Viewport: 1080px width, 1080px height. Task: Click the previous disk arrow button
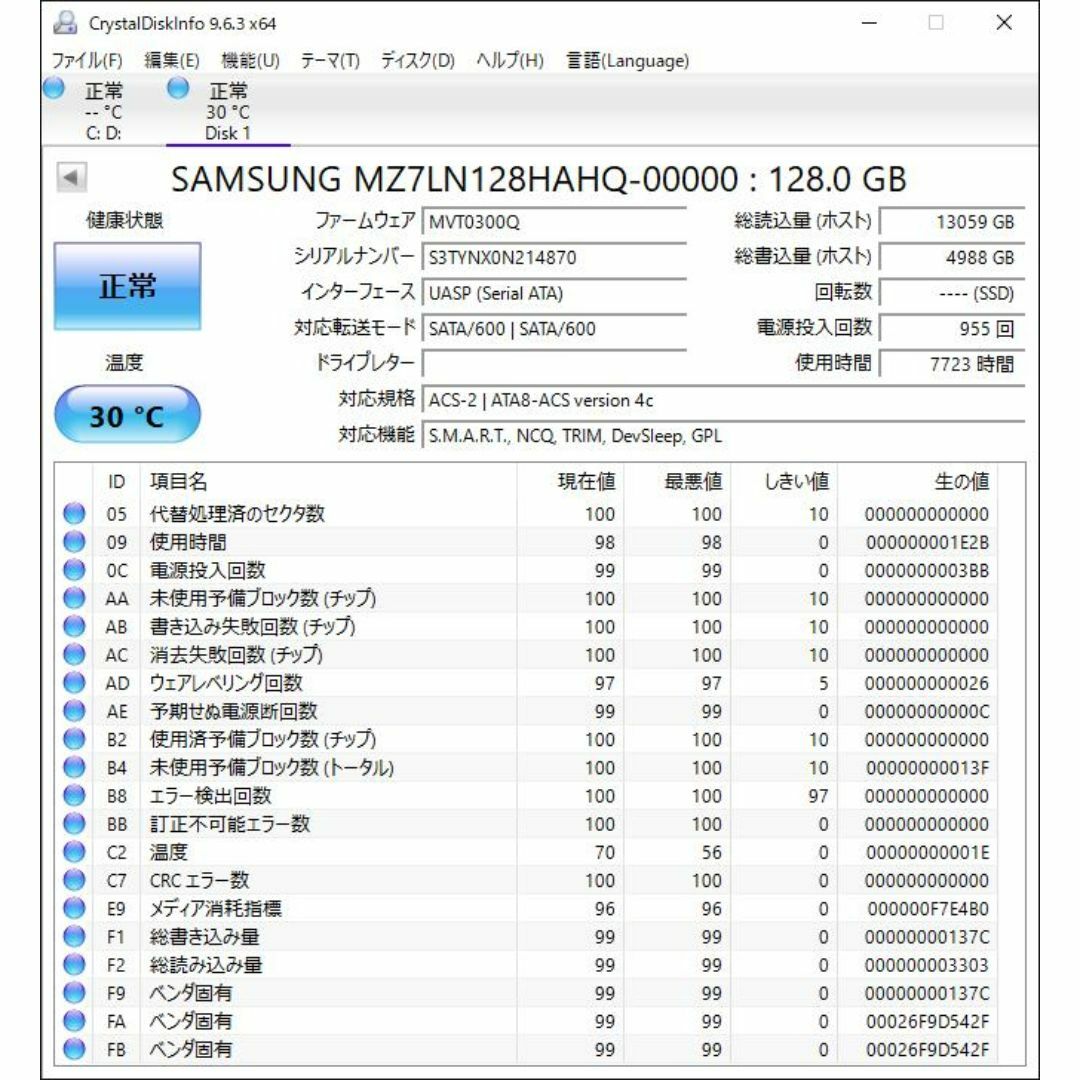(72, 178)
